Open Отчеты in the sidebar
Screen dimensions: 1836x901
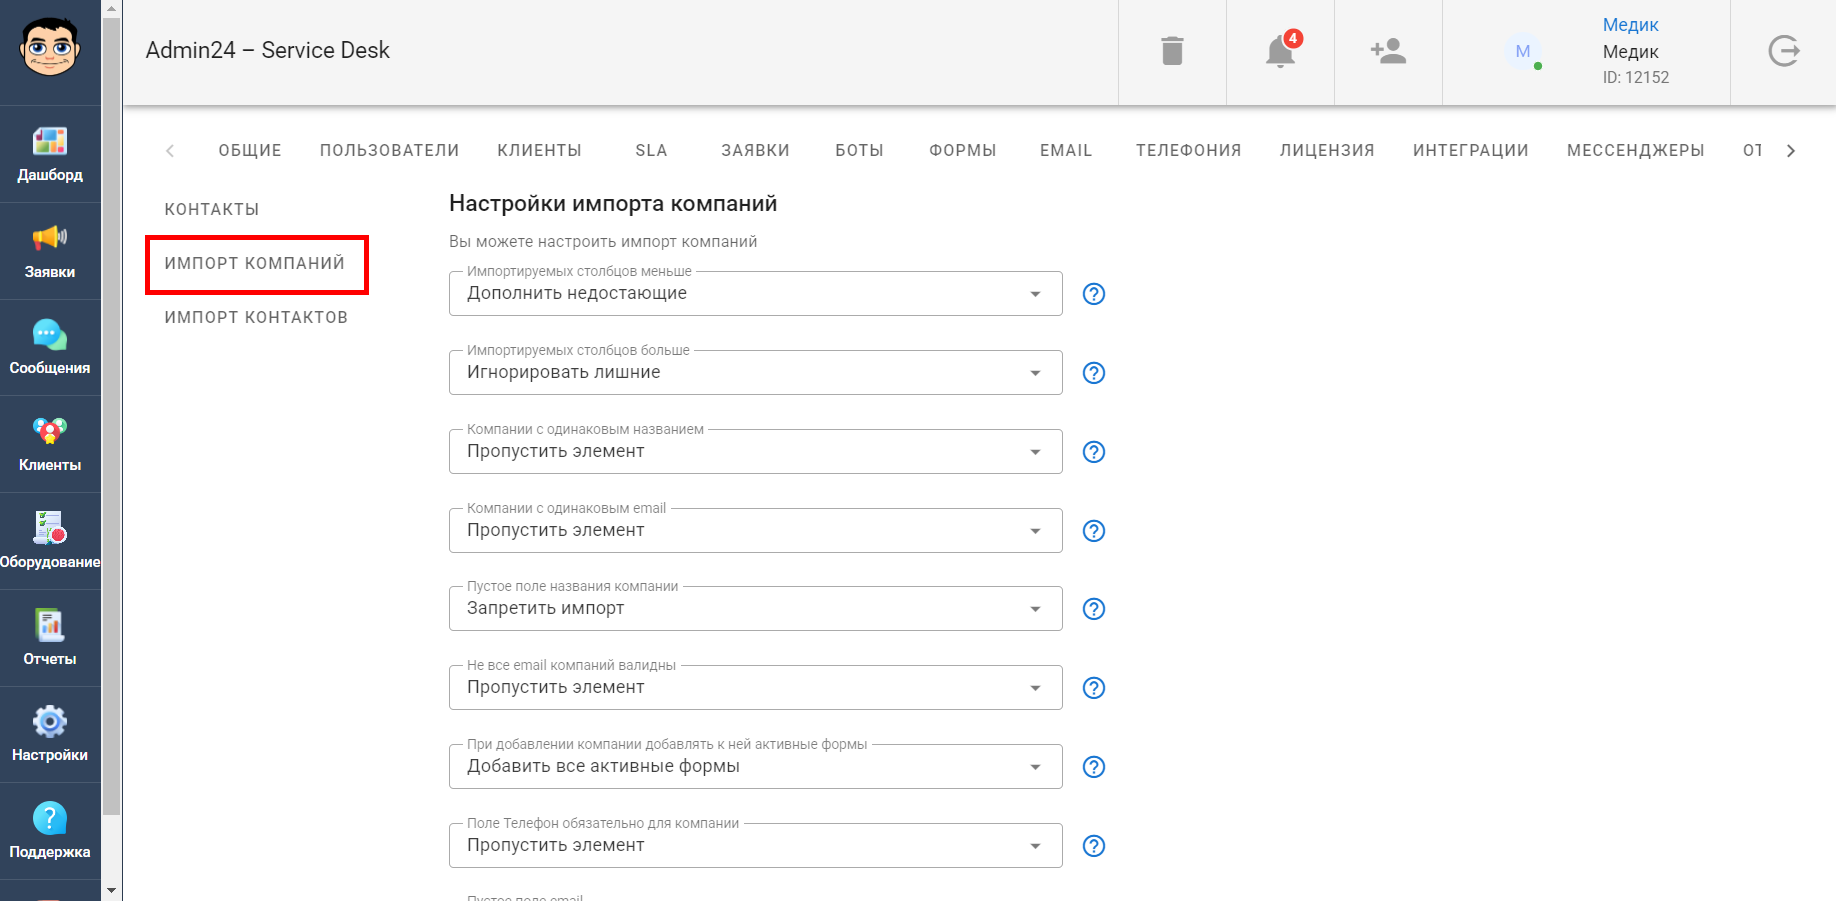point(50,638)
